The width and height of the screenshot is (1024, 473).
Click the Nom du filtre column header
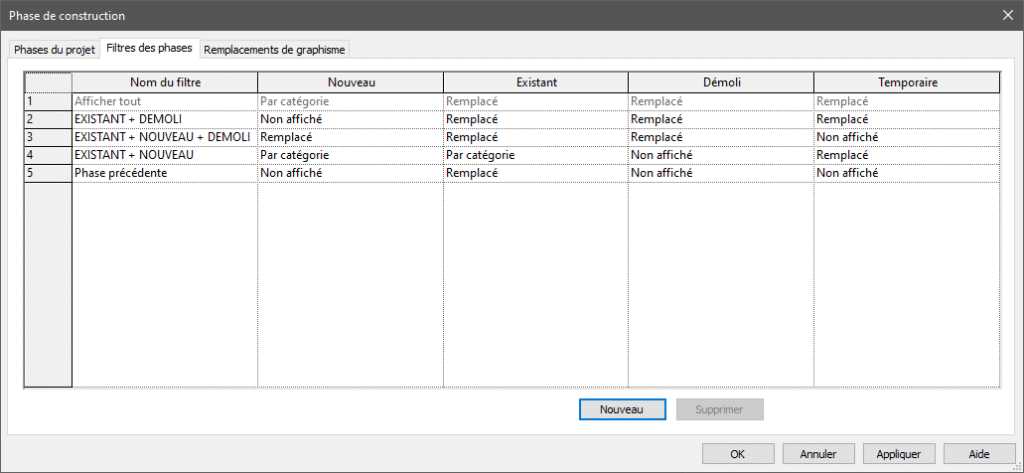[164, 82]
